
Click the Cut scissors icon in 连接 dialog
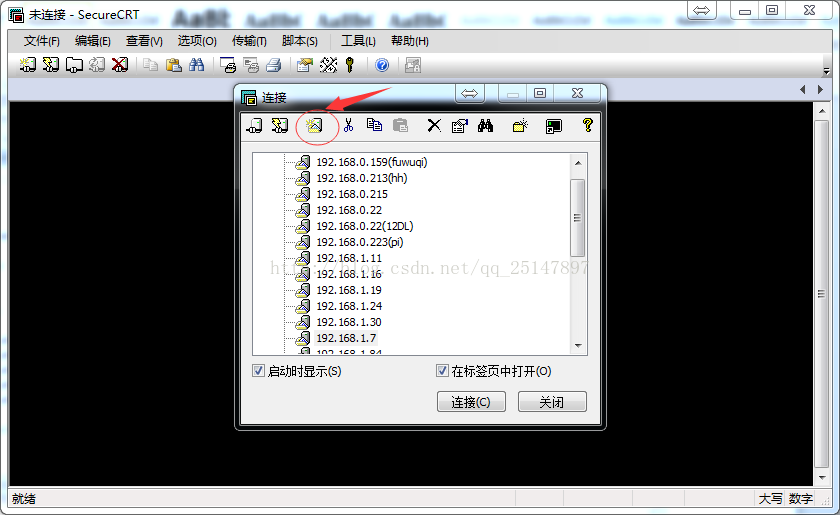coord(348,125)
